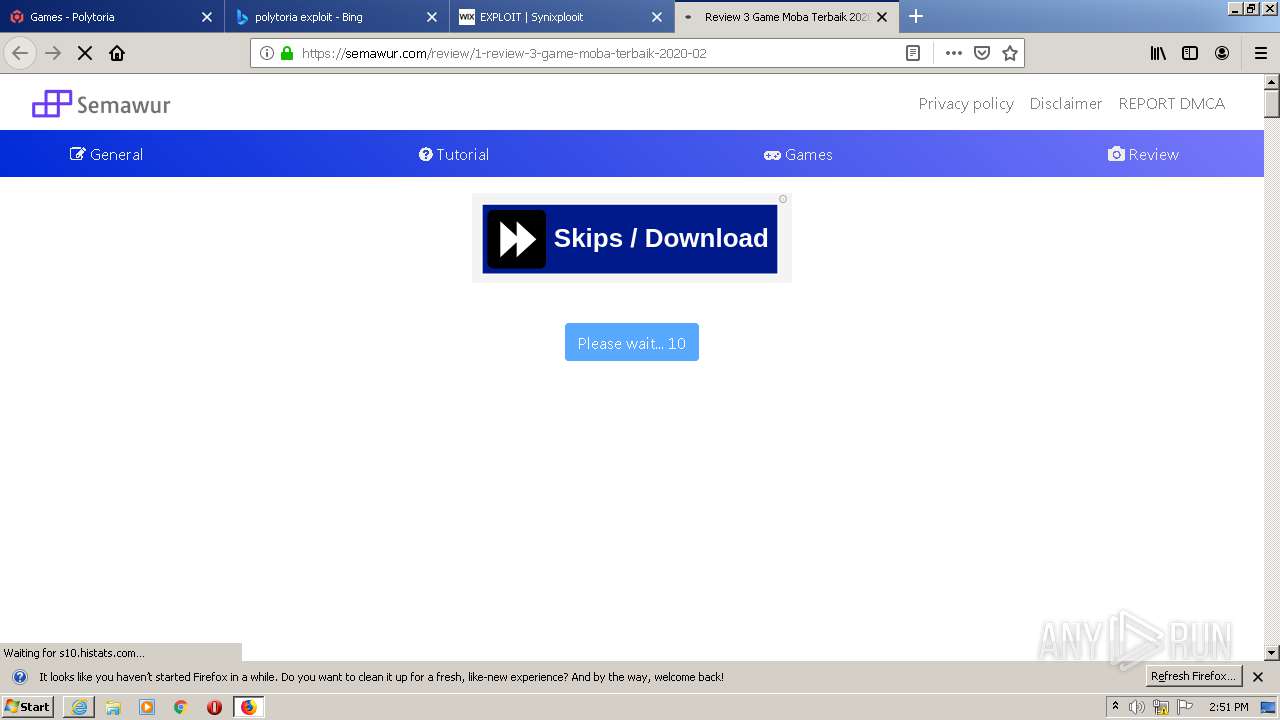The width and height of the screenshot is (1280, 720).
Task: Launch Internet Explorer from taskbar
Action: 79,707
